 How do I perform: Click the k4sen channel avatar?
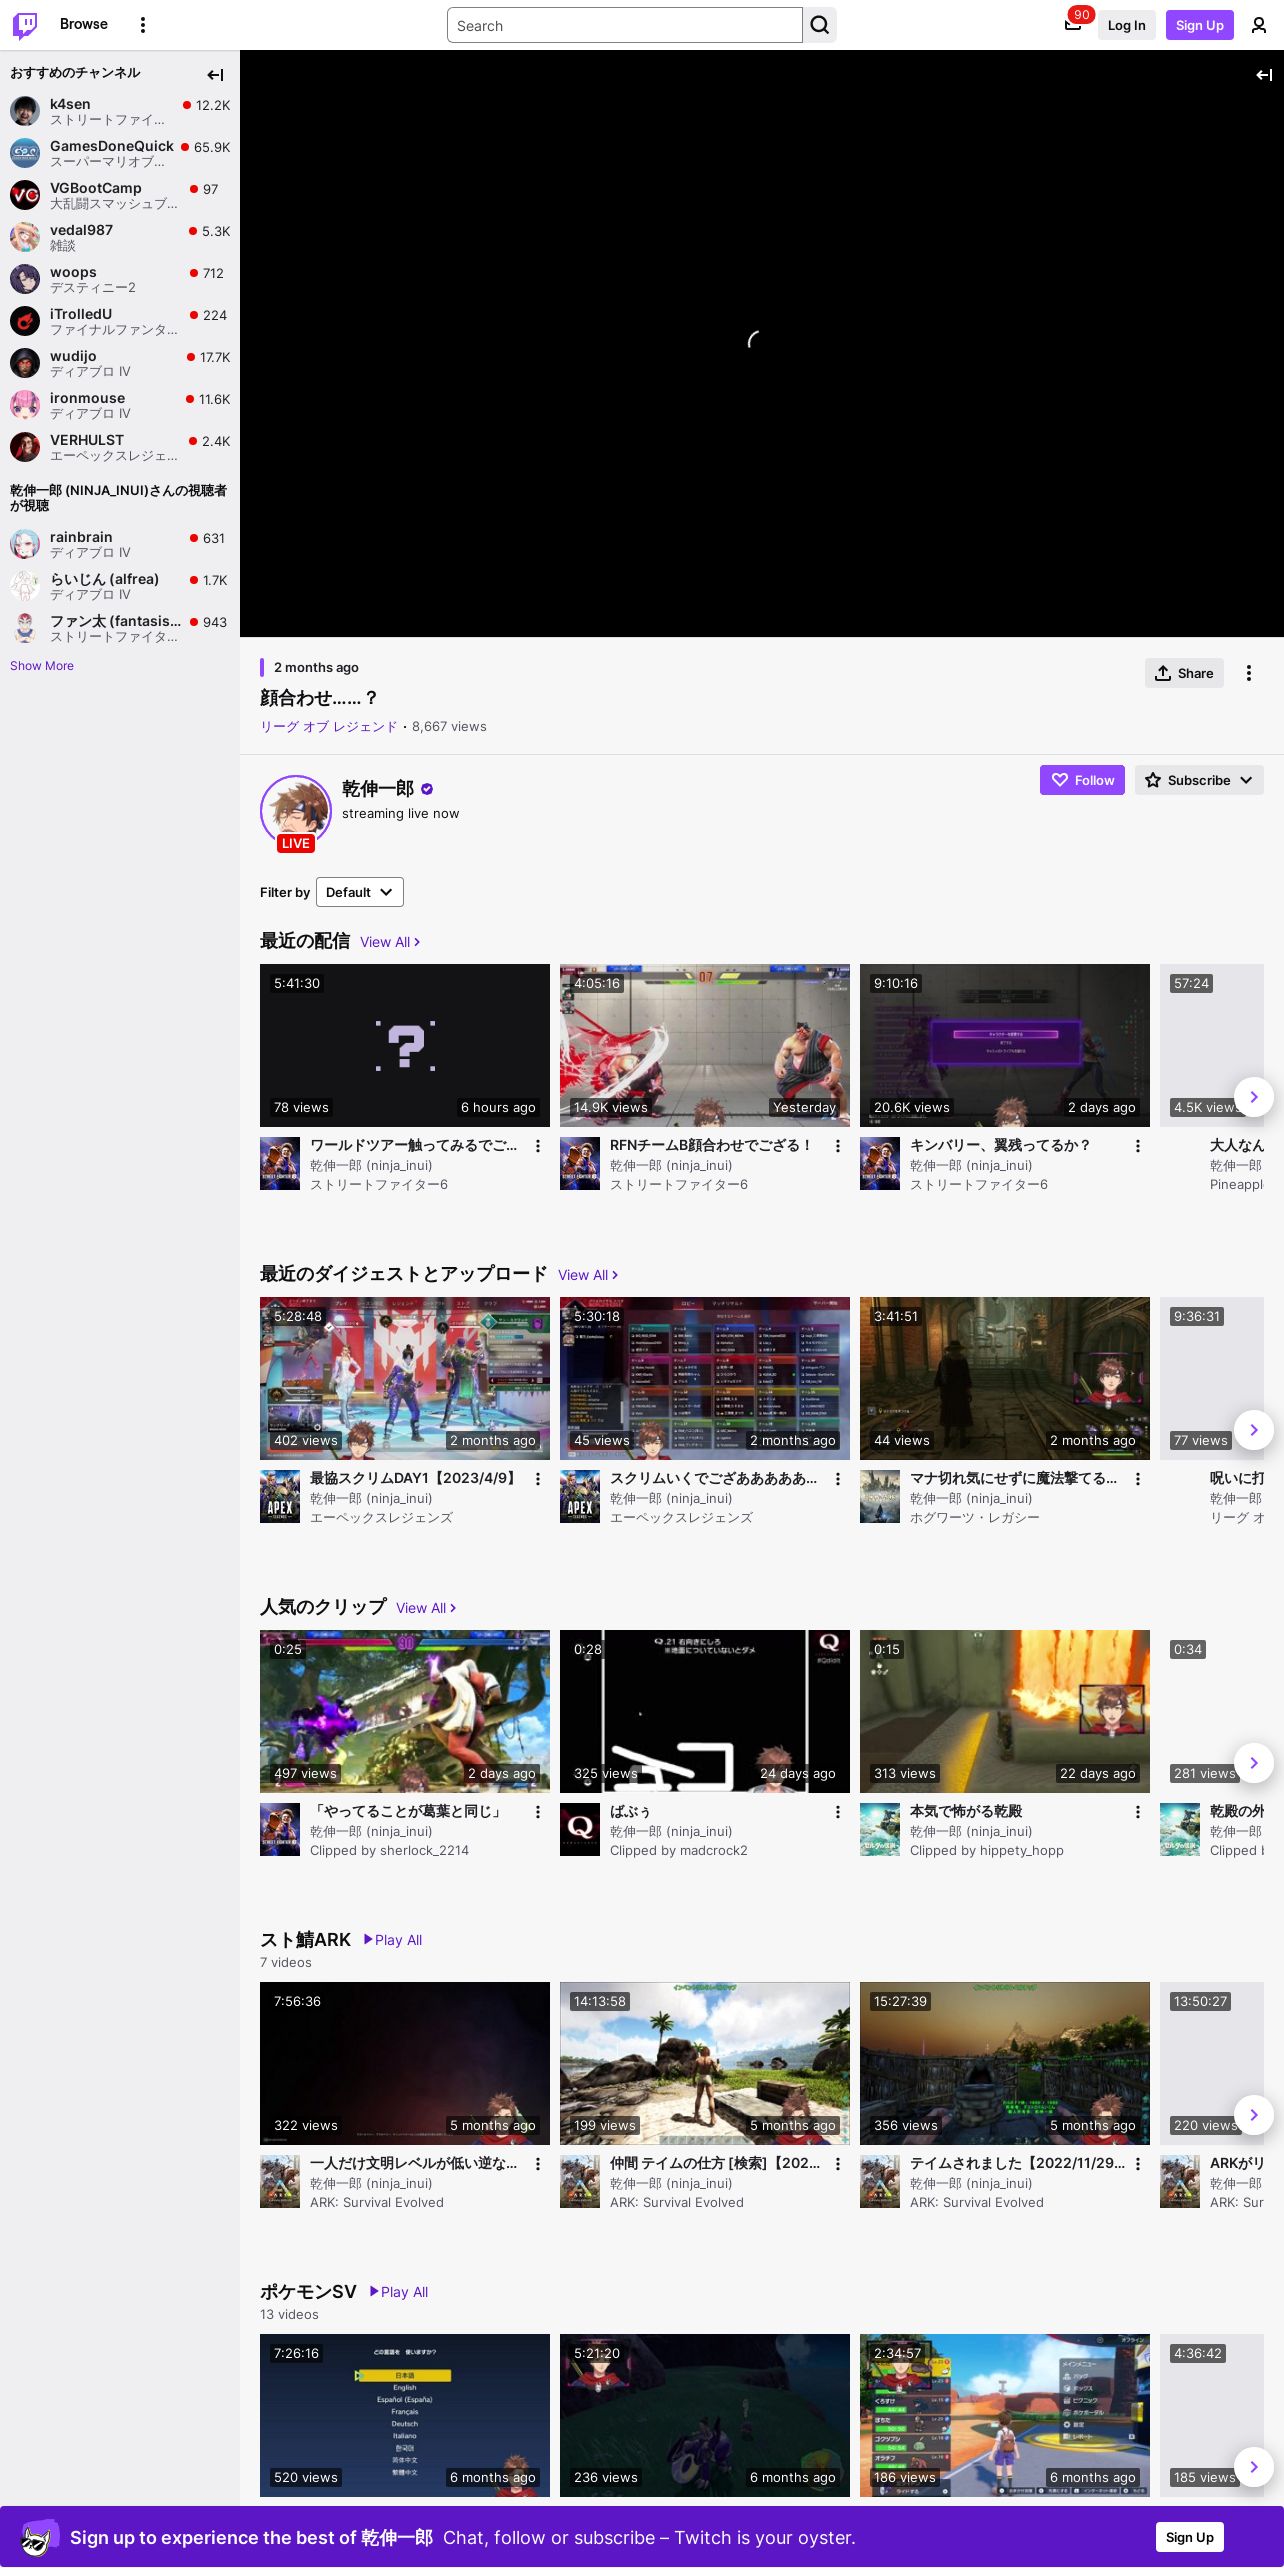(25, 111)
